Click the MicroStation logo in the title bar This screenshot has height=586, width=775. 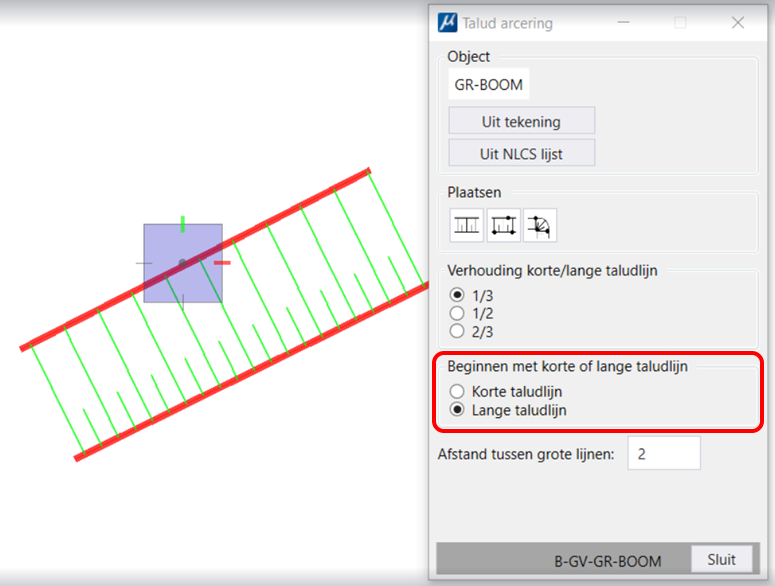[x=447, y=23]
